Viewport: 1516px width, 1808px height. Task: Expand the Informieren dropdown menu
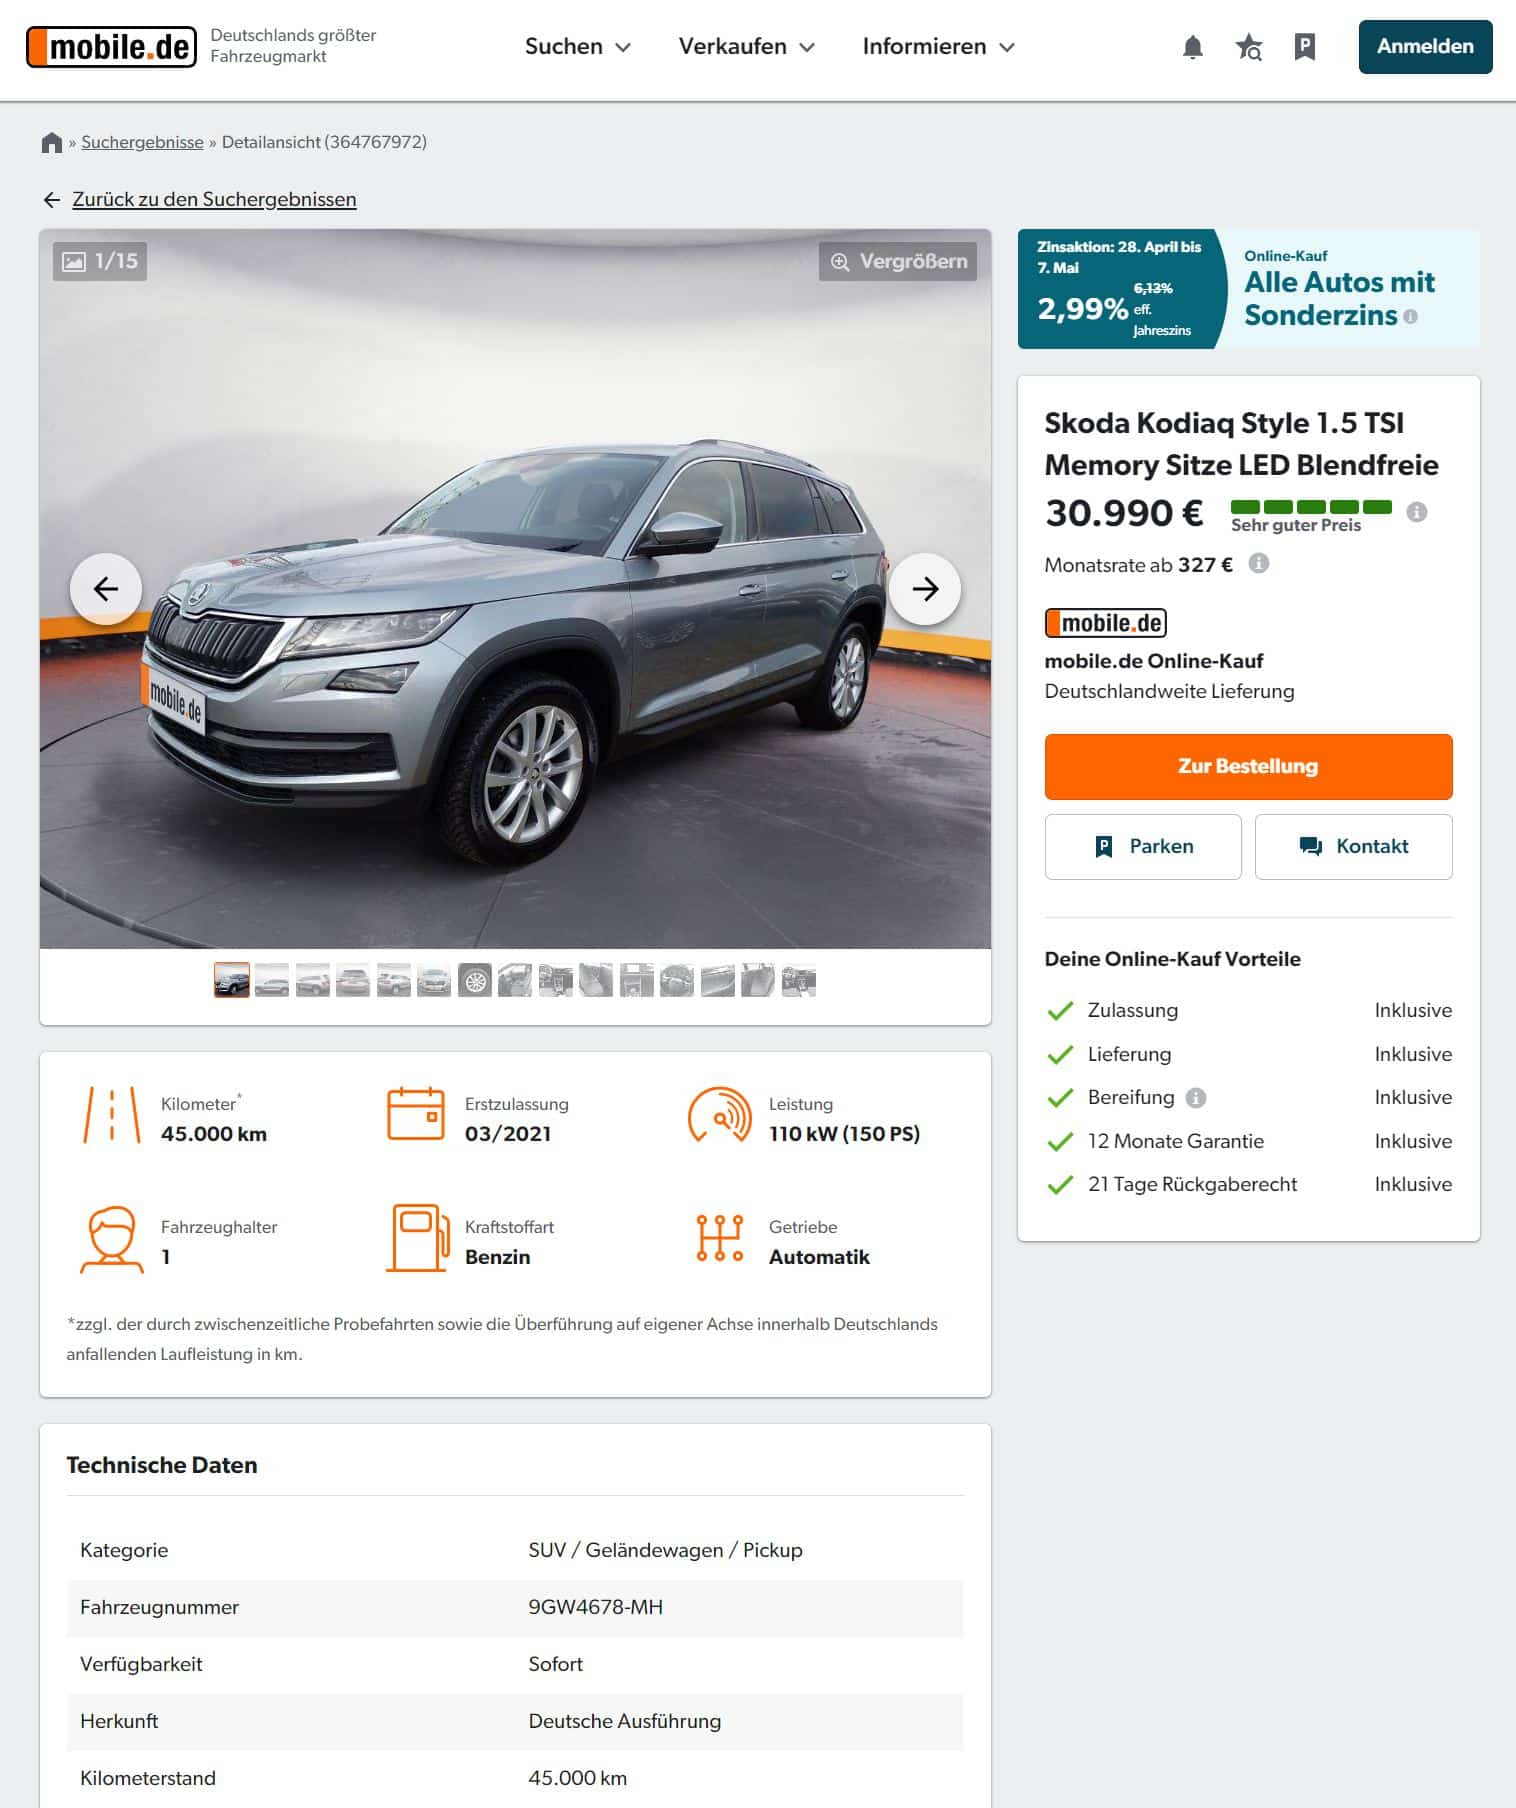click(x=939, y=47)
